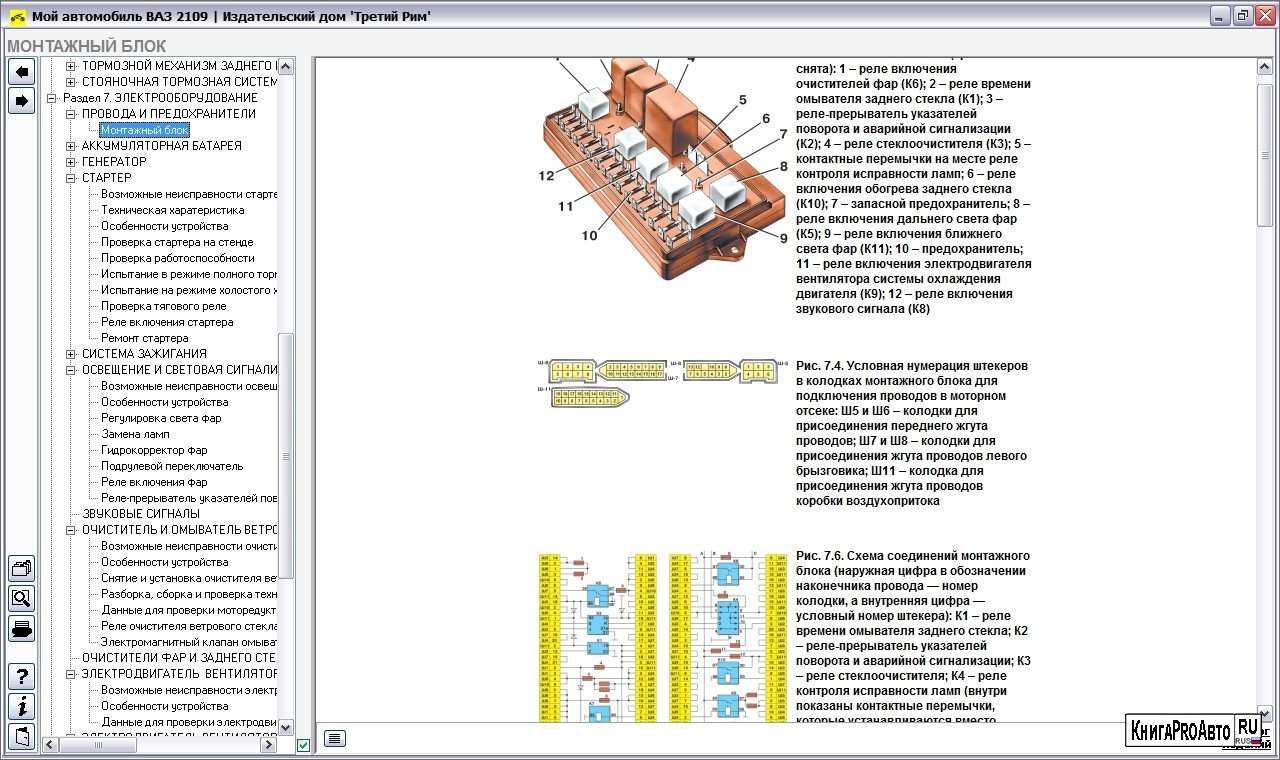1280x760 pixels.
Task: Show program info with 'i' icon
Action: pyautogui.click(x=21, y=707)
